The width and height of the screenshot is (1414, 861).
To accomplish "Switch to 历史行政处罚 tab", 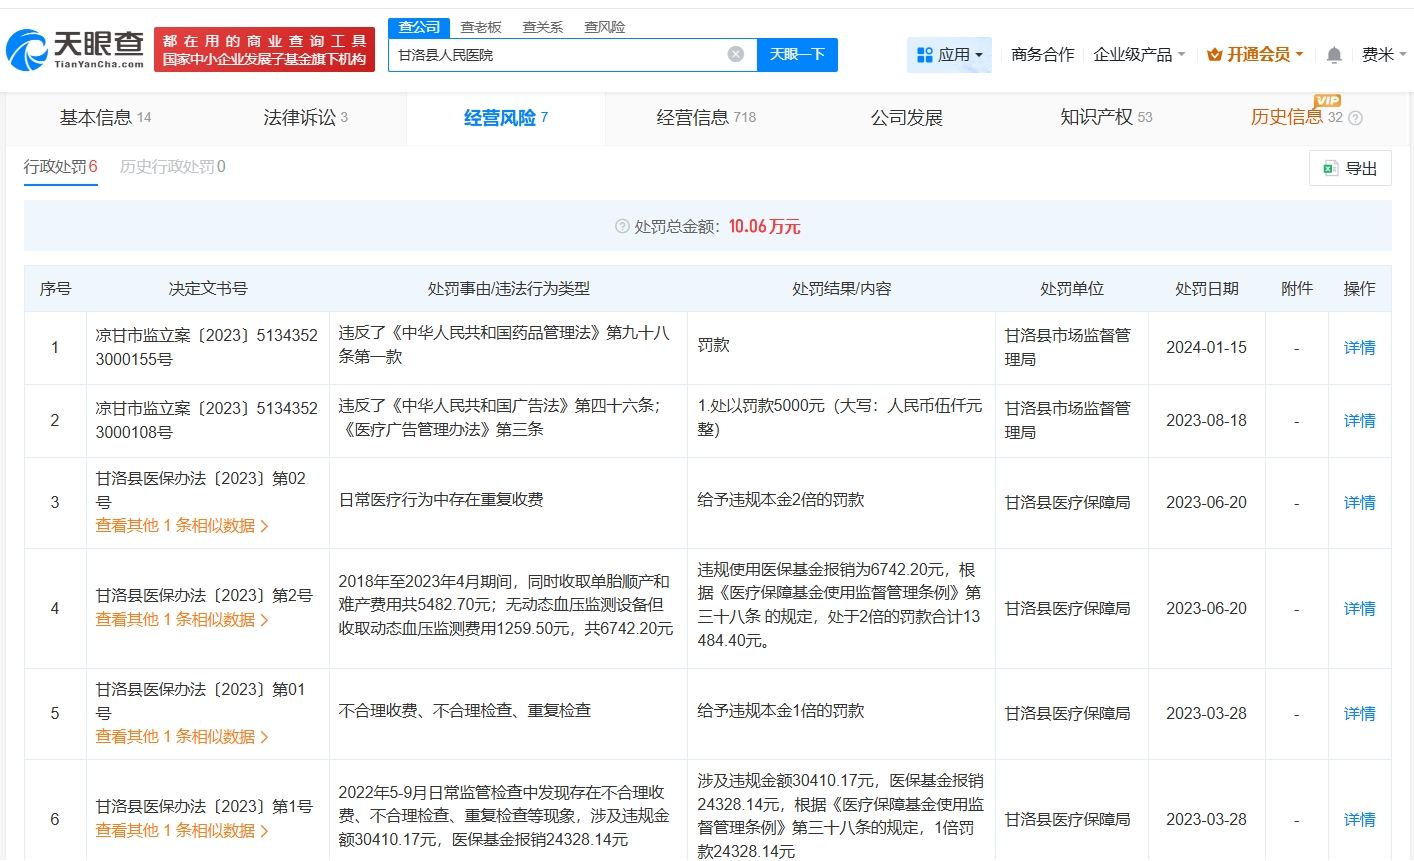I will pos(172,166).
